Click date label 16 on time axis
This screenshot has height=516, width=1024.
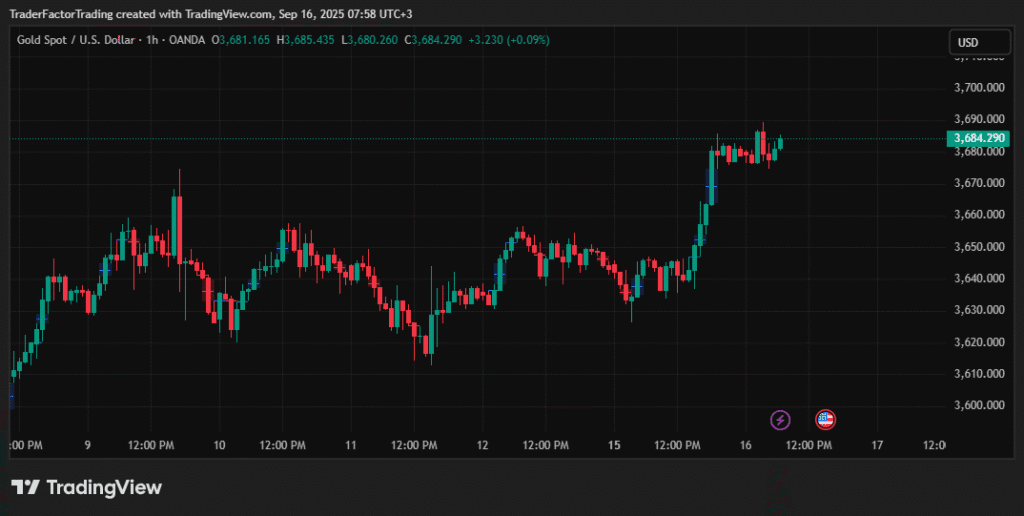click(x=746, y=445)
